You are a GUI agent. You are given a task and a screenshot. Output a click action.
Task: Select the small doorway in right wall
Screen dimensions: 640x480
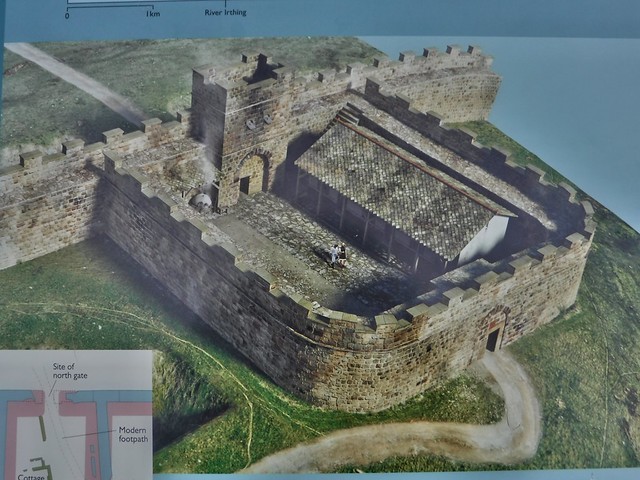[493, 337]
